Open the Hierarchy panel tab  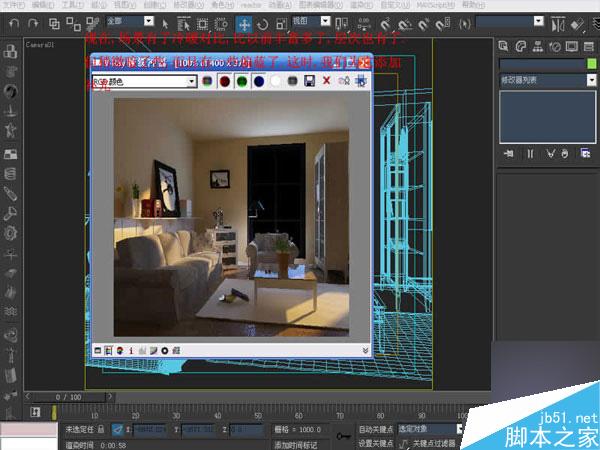coord(538,47)
